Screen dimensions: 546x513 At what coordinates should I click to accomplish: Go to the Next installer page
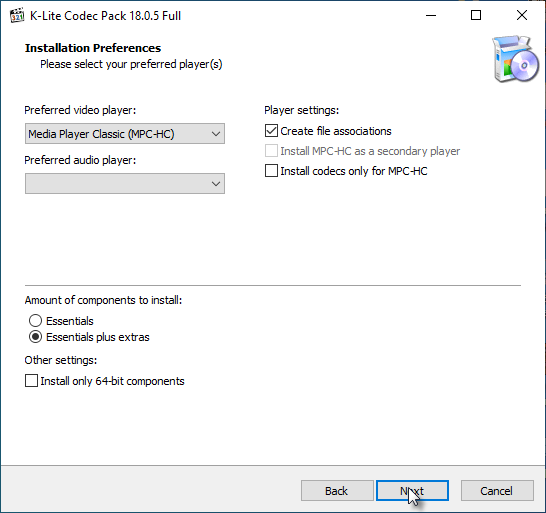tap(412, 491)
